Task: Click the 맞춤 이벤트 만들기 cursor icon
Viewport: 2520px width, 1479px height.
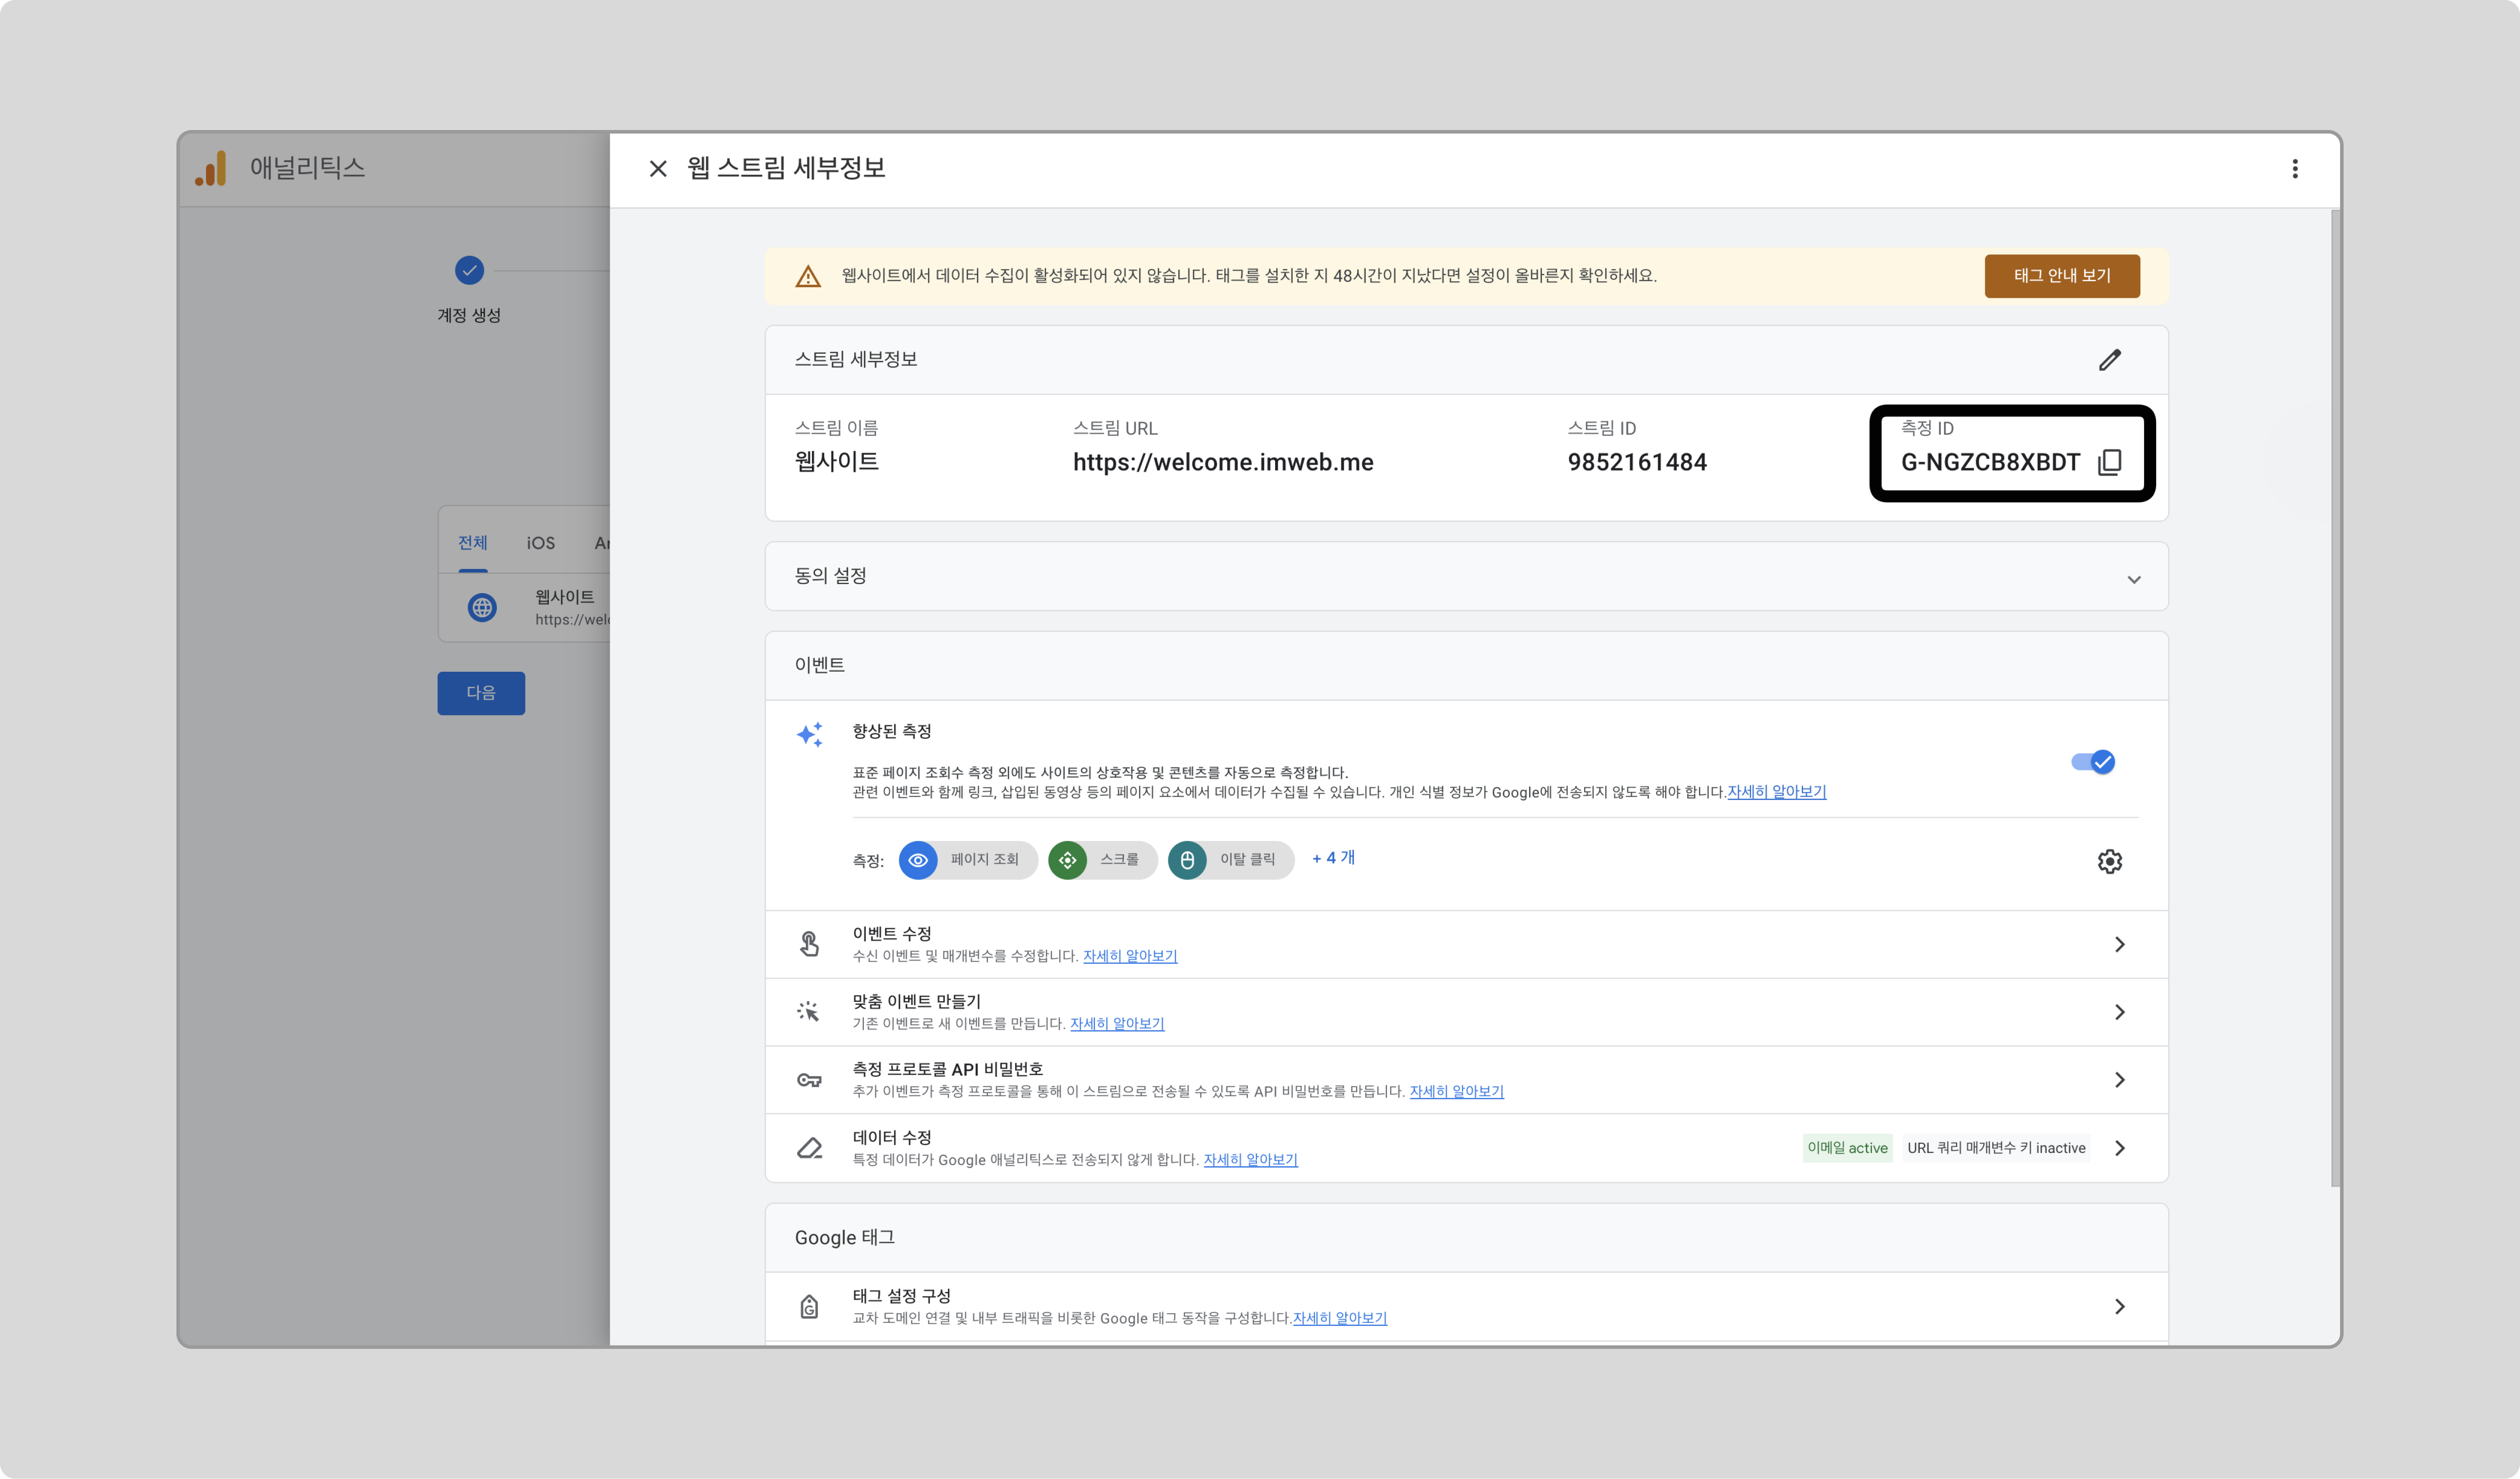Action: [x=808, y=1012]
